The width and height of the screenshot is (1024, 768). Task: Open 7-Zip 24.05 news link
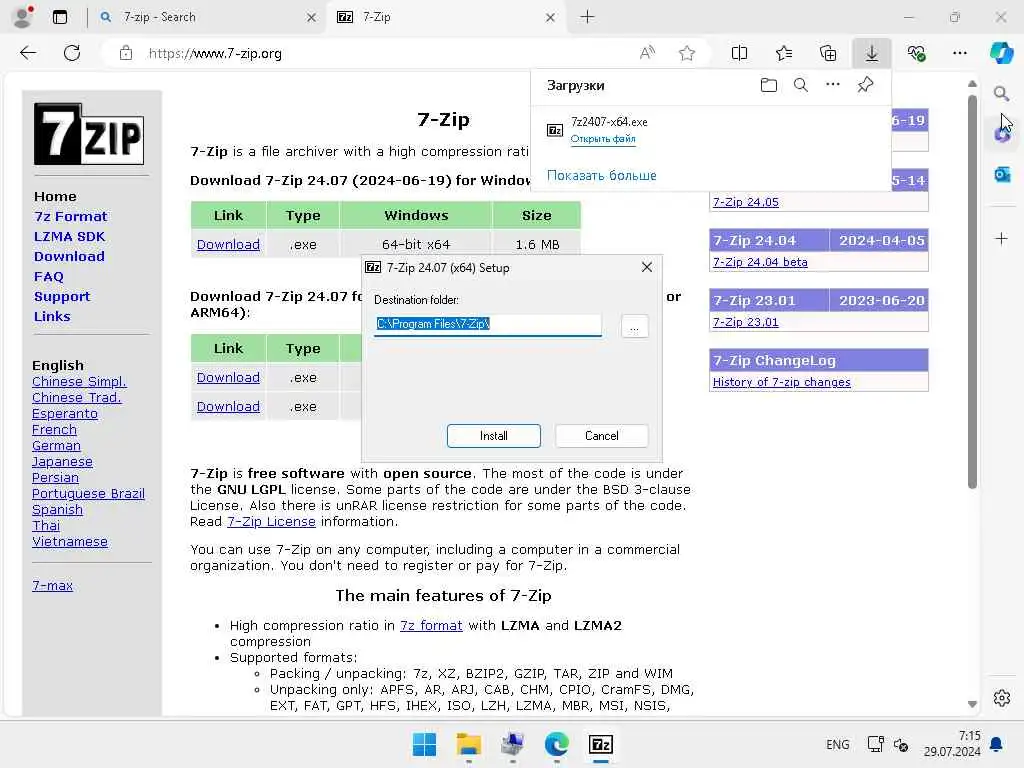(x=745, y=202)
